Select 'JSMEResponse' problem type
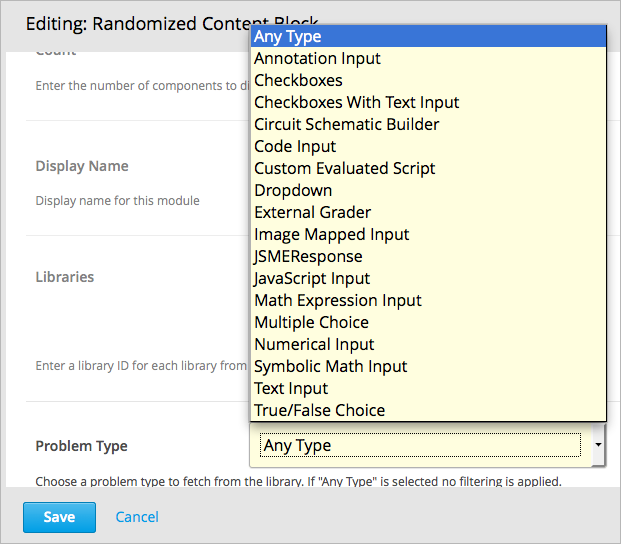 [308, 257]
